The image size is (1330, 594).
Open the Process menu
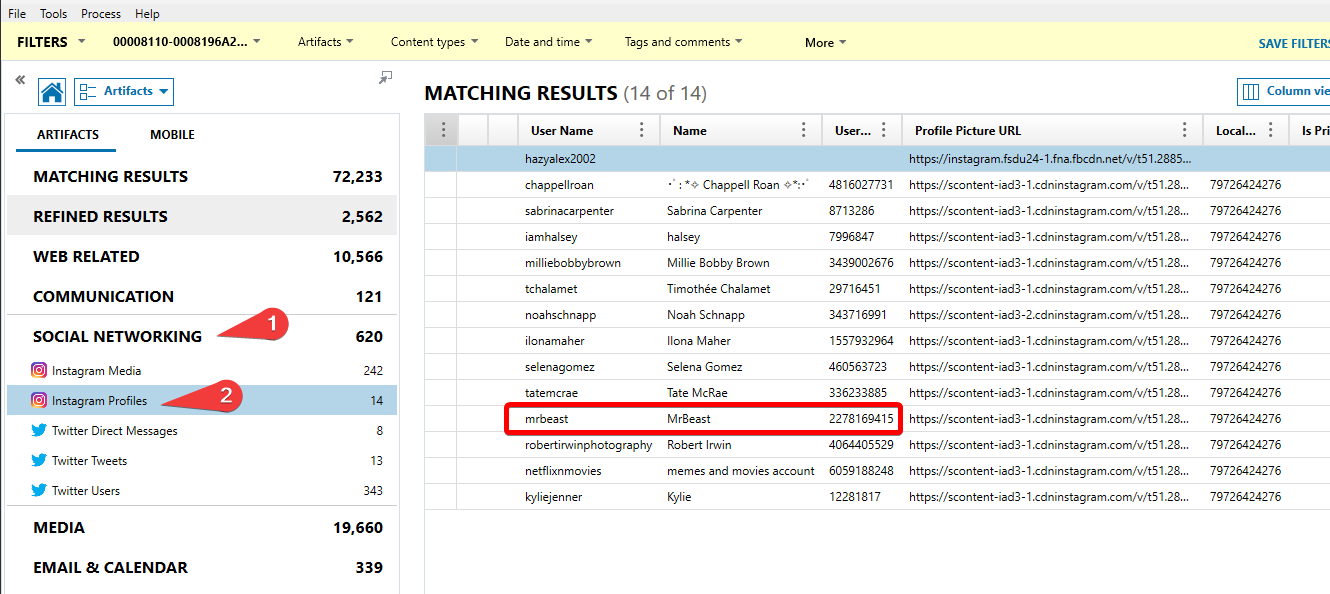(101, 14)
